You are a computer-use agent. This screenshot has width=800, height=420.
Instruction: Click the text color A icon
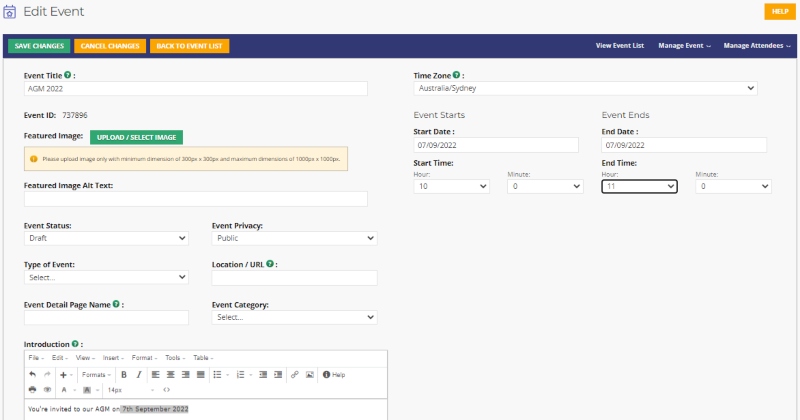(x=64, y=390)
